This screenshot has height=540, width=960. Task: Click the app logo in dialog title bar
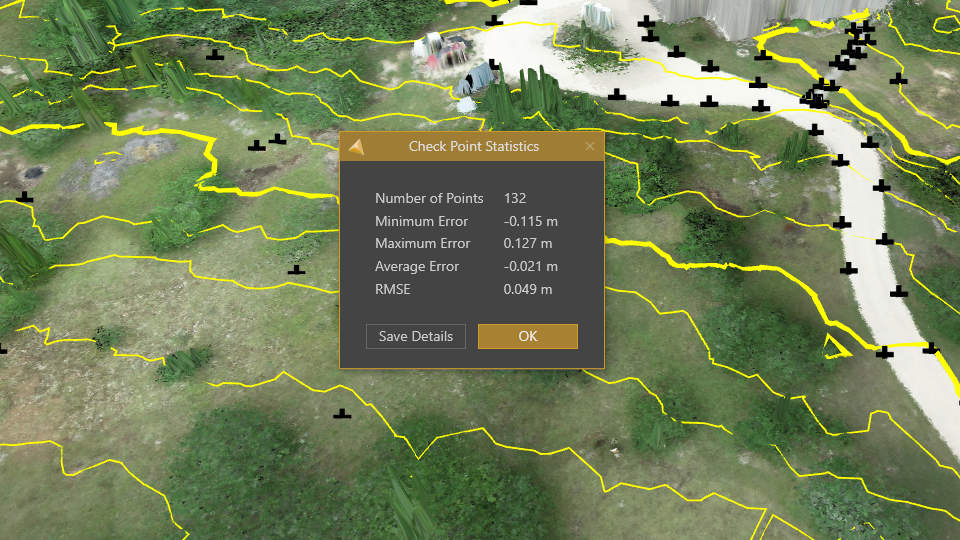click(x=356, y=146)
